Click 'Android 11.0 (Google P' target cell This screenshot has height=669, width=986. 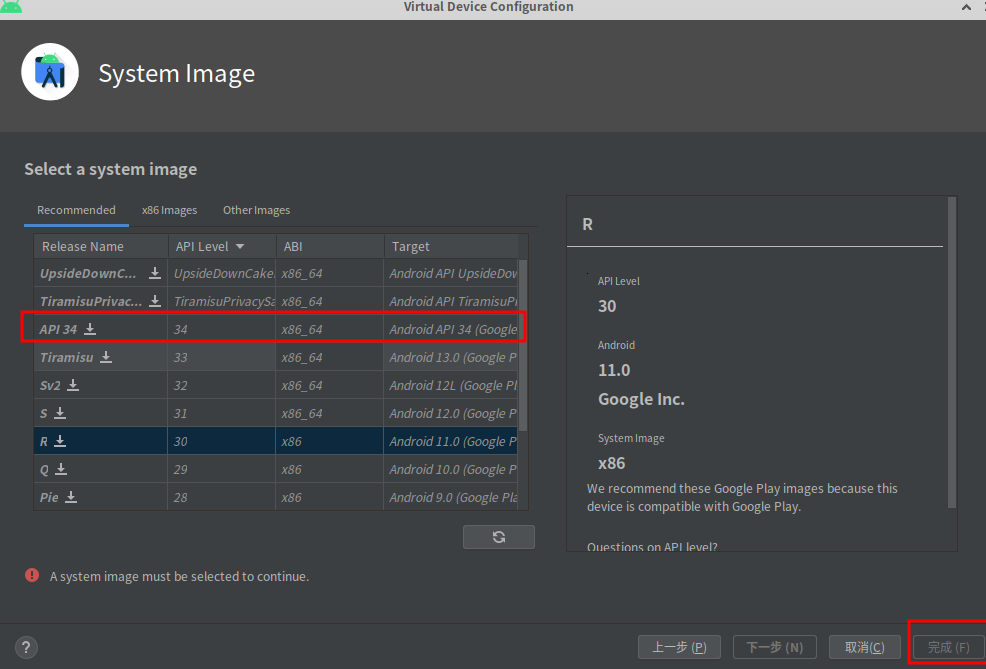[451, 441]
